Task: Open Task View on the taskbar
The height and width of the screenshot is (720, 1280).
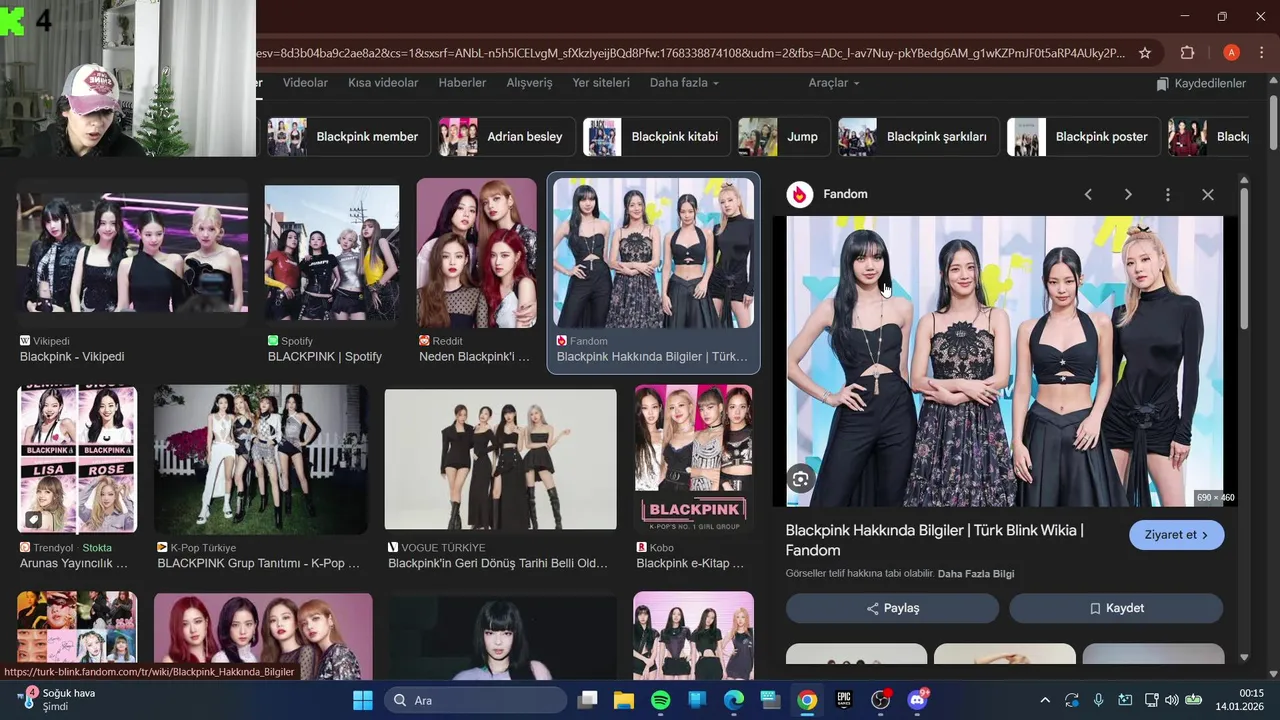Action: tap(588, 700)
